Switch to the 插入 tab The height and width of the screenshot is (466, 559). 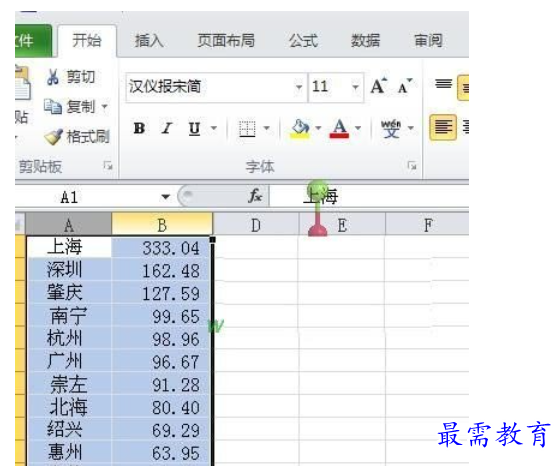pyautogui.click(x=149, y=41)
